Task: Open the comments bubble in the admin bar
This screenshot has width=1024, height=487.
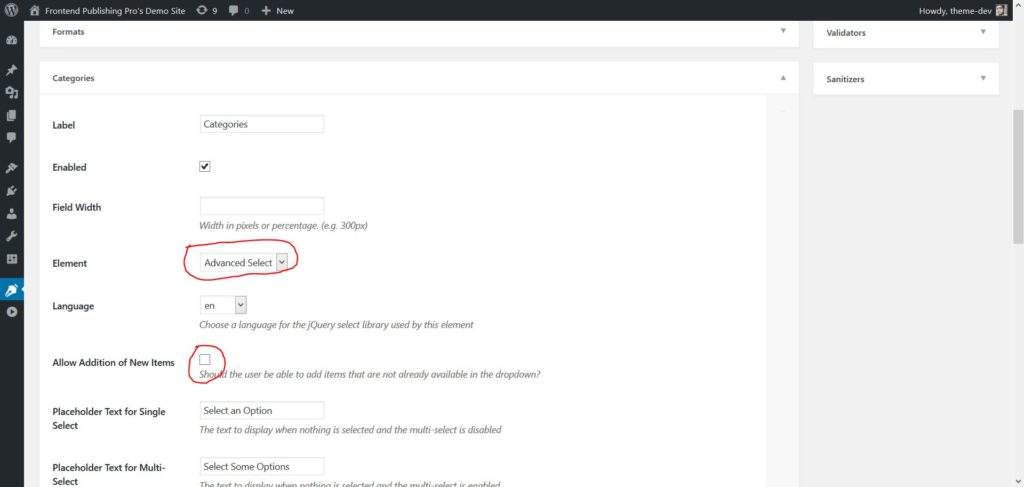Action: pos(234,10)
